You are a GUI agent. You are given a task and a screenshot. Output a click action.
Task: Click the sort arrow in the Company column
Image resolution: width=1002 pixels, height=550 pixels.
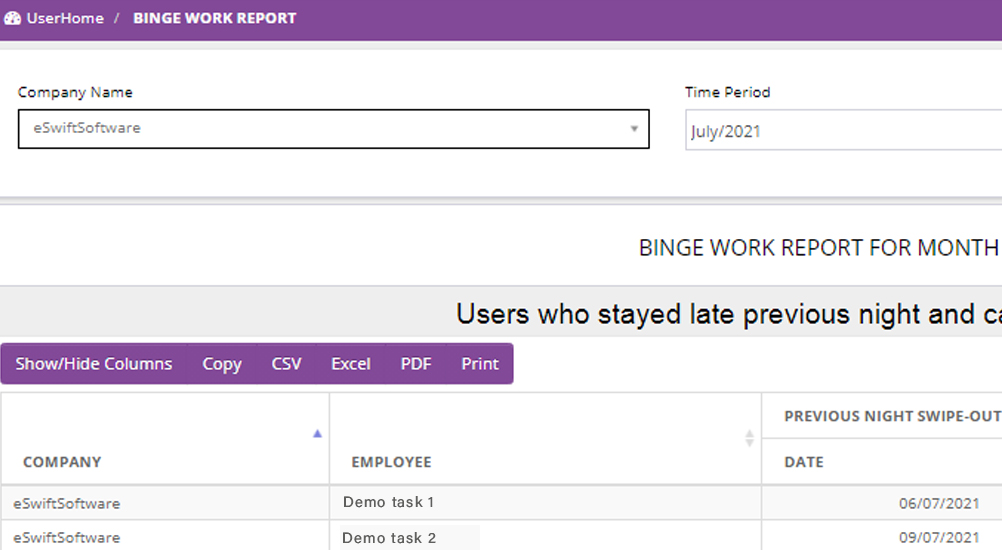pyautogui.click(x=317, y=434)
